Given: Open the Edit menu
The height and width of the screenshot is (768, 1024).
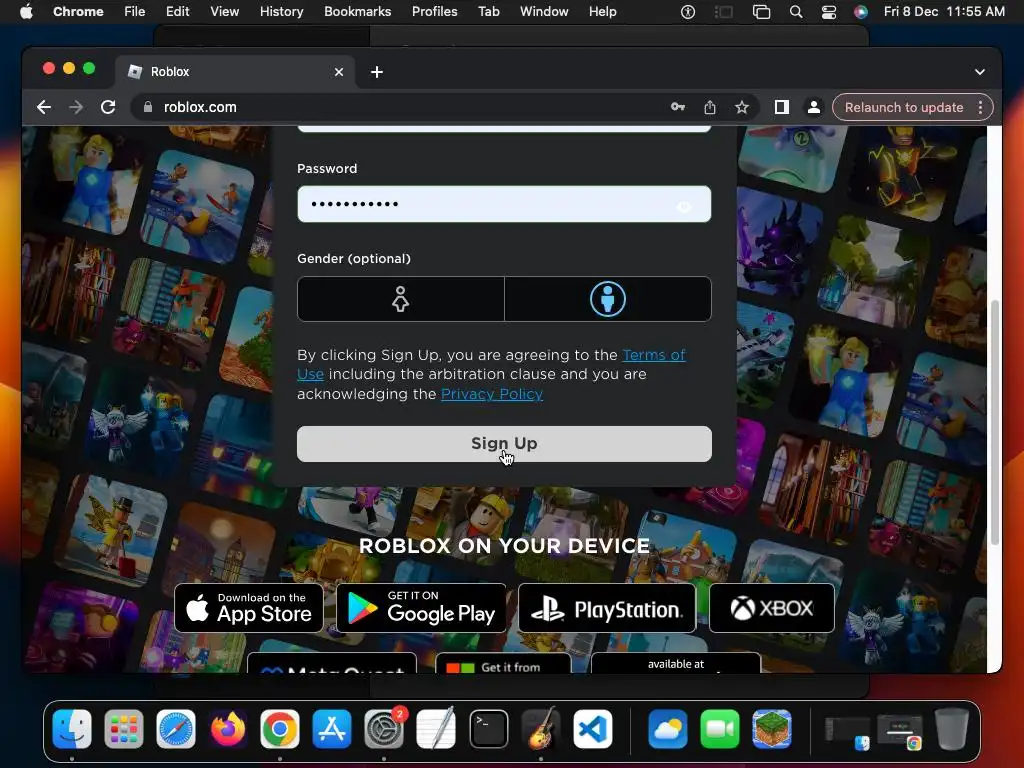Looking at the screenshot, I should [177, 11].
